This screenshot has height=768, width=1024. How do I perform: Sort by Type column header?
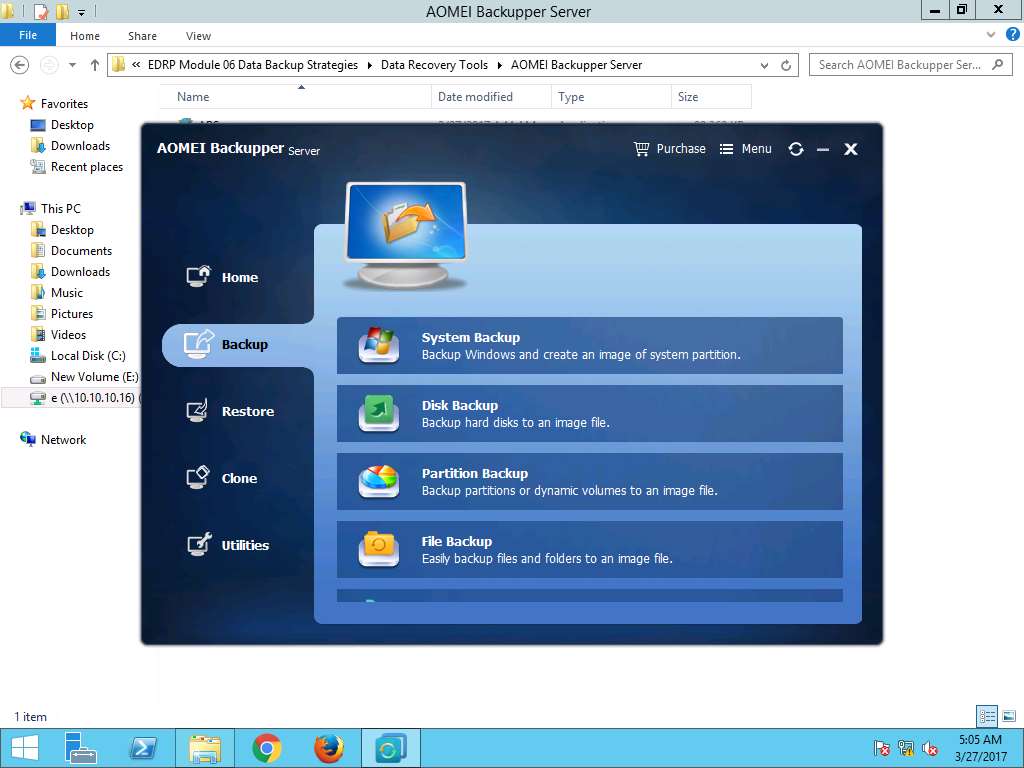click(x=611, y=97)
